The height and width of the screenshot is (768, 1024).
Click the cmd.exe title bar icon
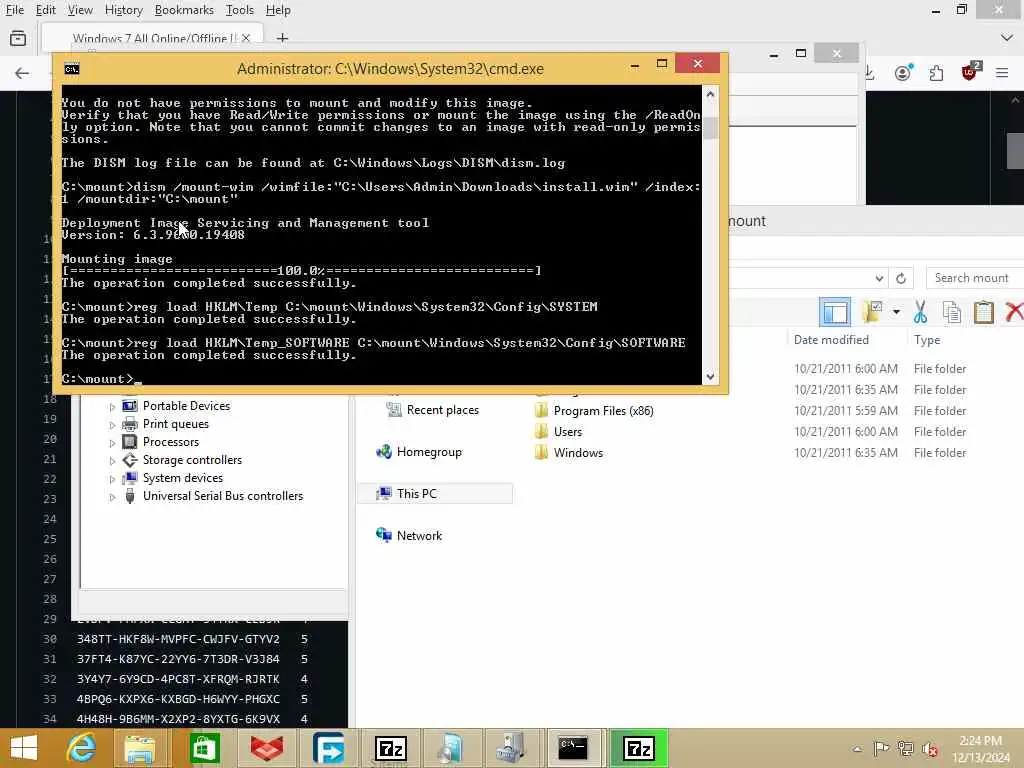(x=72, y=69)
